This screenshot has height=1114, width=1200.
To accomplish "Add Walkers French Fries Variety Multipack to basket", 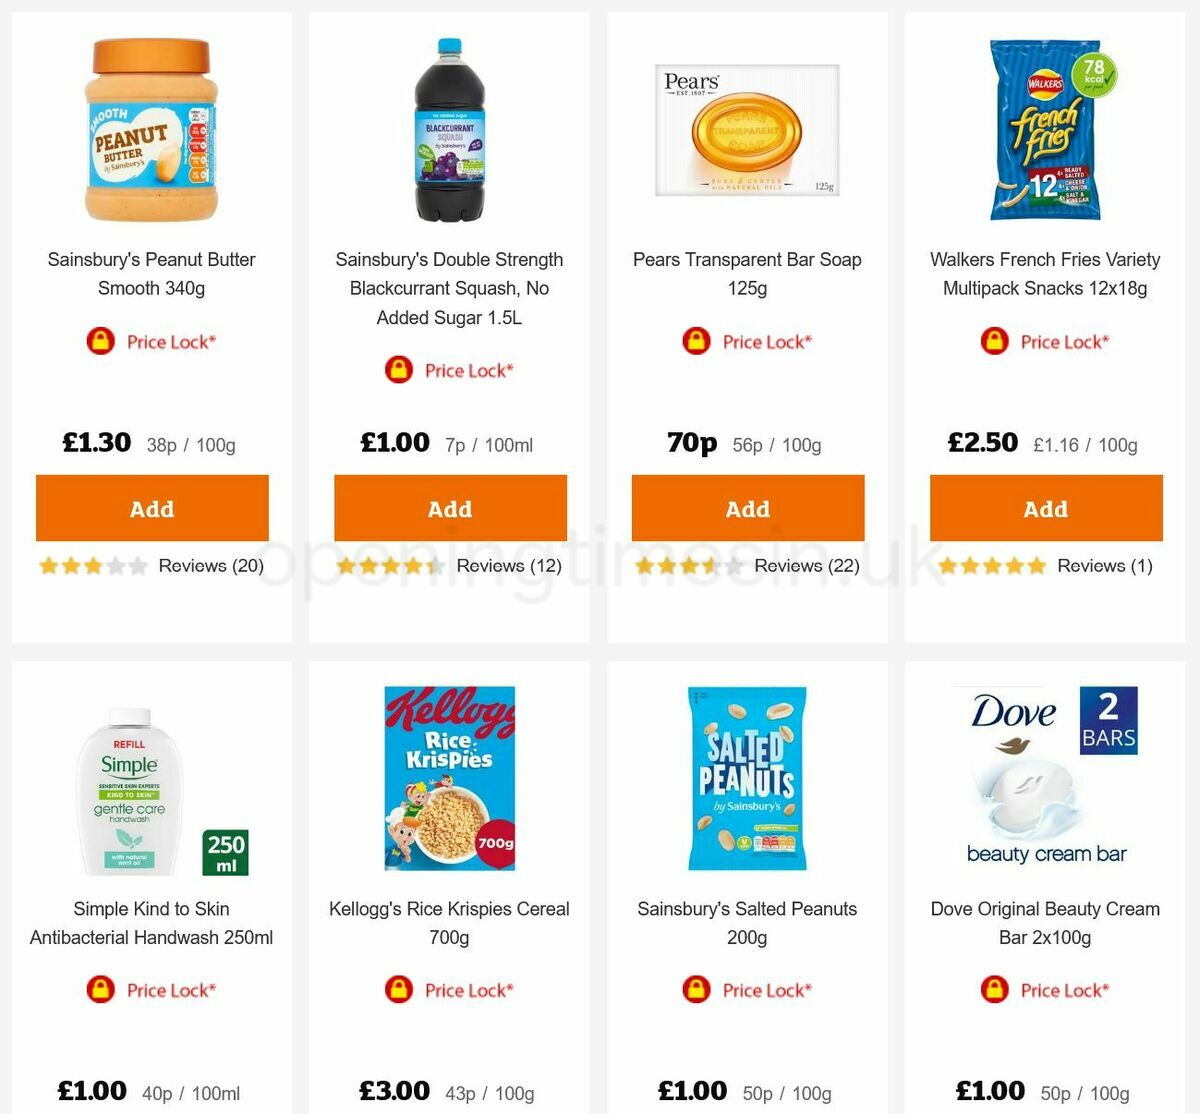I will (1045, 508).
